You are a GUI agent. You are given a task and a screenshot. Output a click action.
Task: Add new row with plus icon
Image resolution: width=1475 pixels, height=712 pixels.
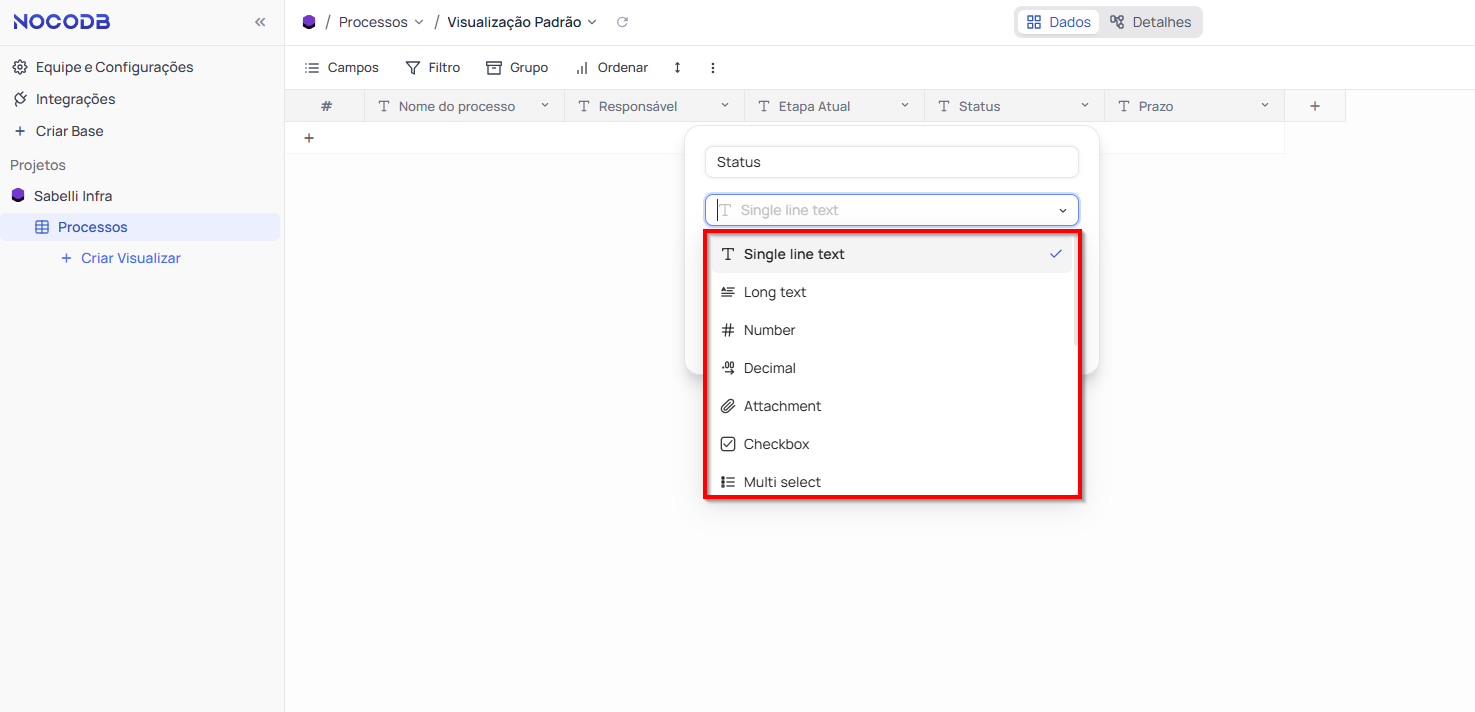point(309,138)
